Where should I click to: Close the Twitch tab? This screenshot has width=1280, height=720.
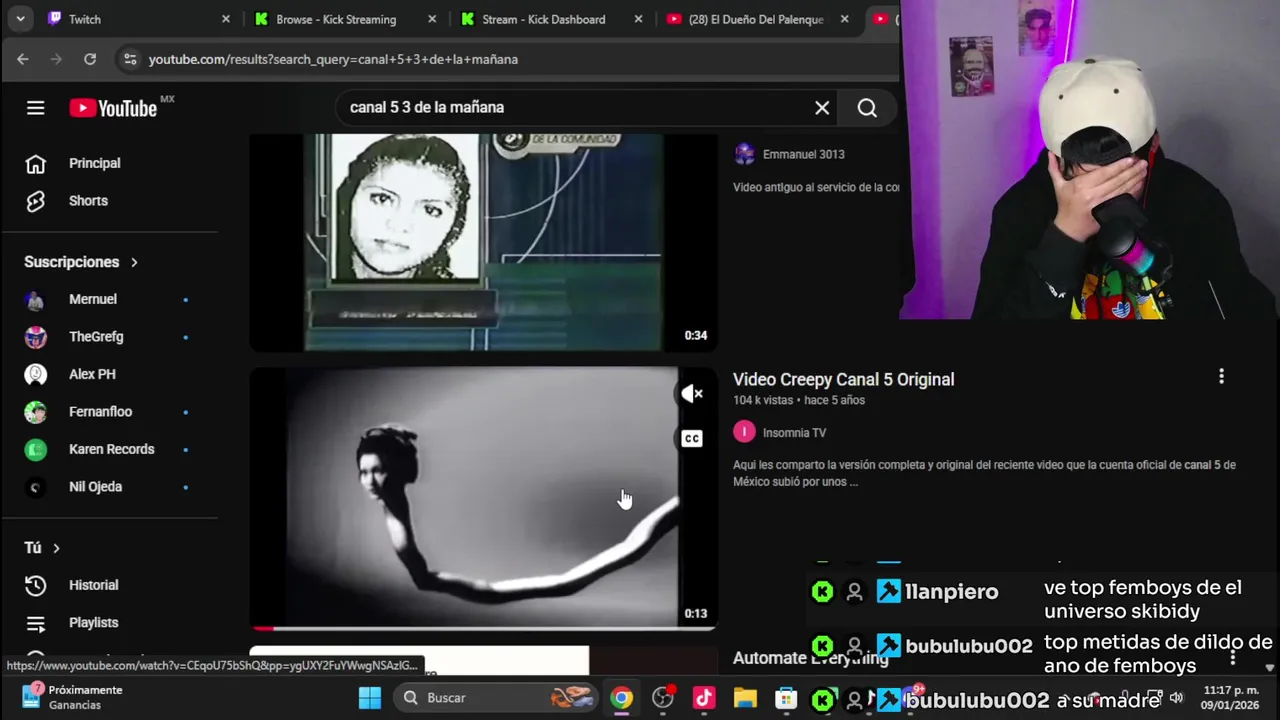point(226,19)
